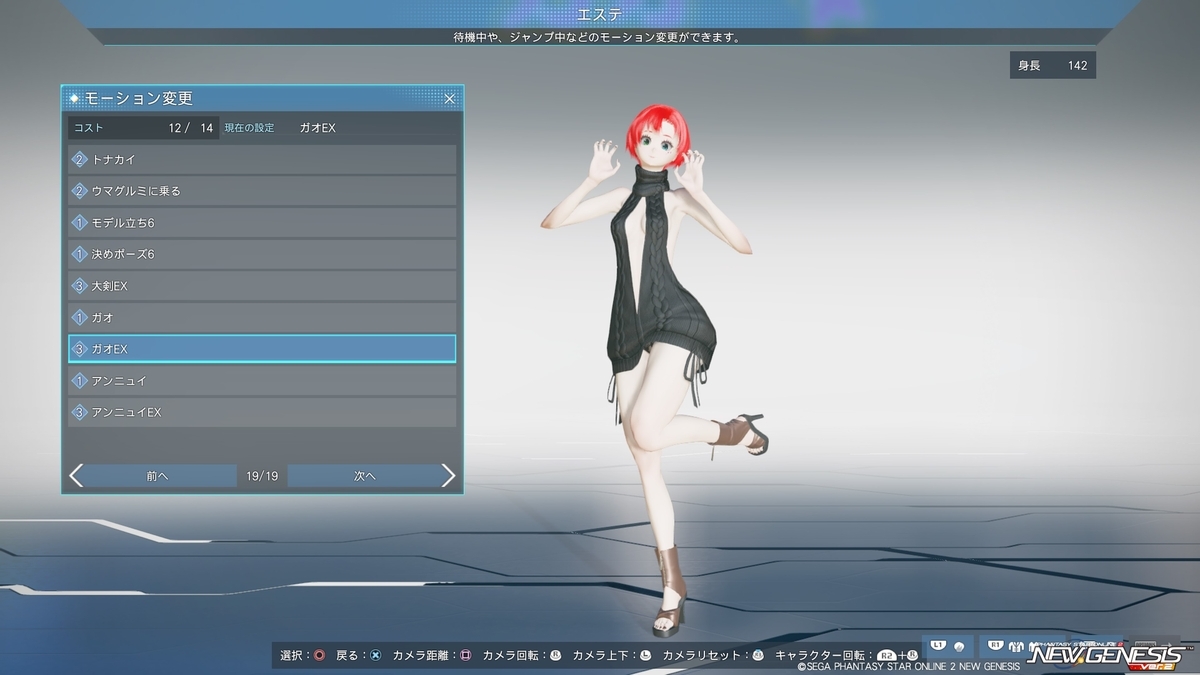The width and height of the screenshot is (1200, 675).
Task: Click the cost 3 diamond icon beside ガオEX
Action: point(80,349)
